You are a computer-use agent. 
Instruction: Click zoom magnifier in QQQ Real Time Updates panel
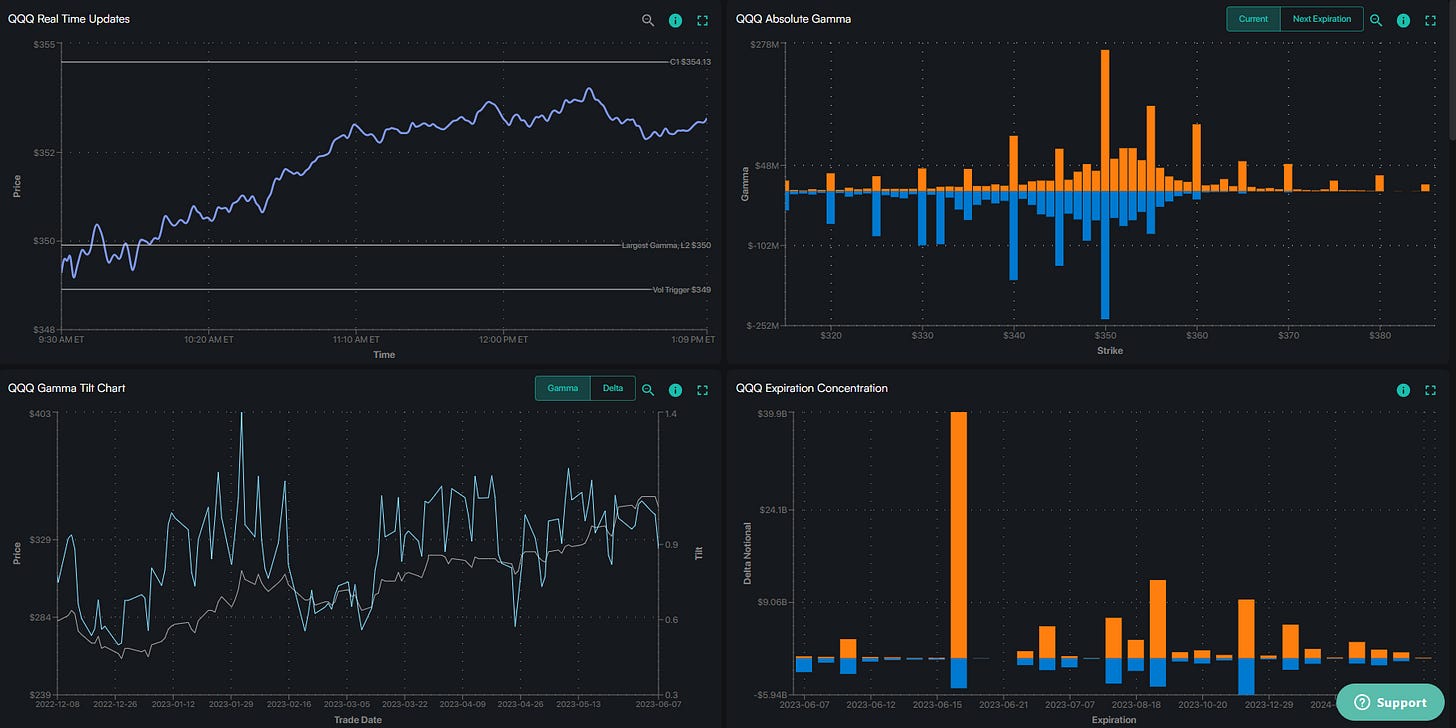[x=648, y=20]
